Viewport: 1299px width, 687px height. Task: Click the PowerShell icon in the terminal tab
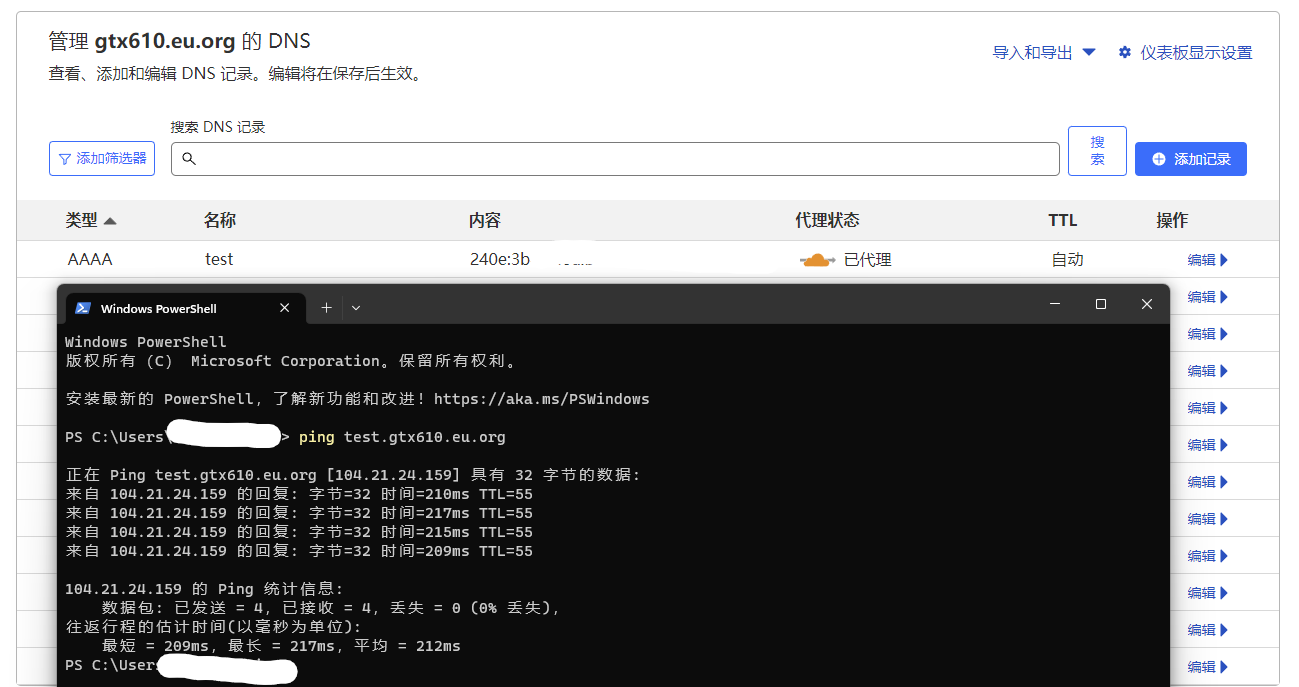point(83,308)
